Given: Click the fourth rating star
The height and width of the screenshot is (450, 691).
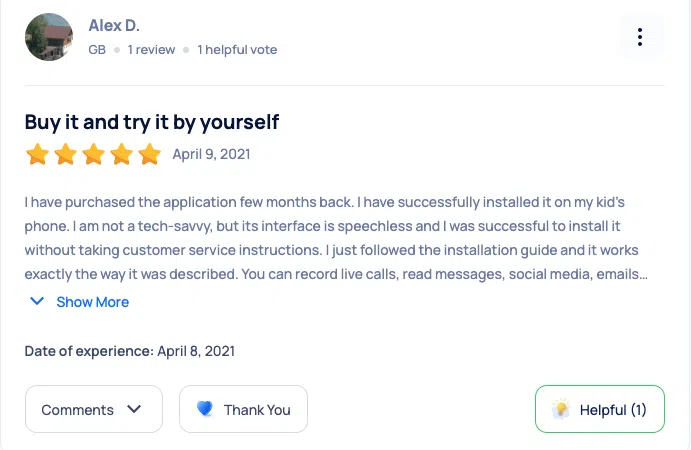Looking at the screenshot, I should 121,154.
